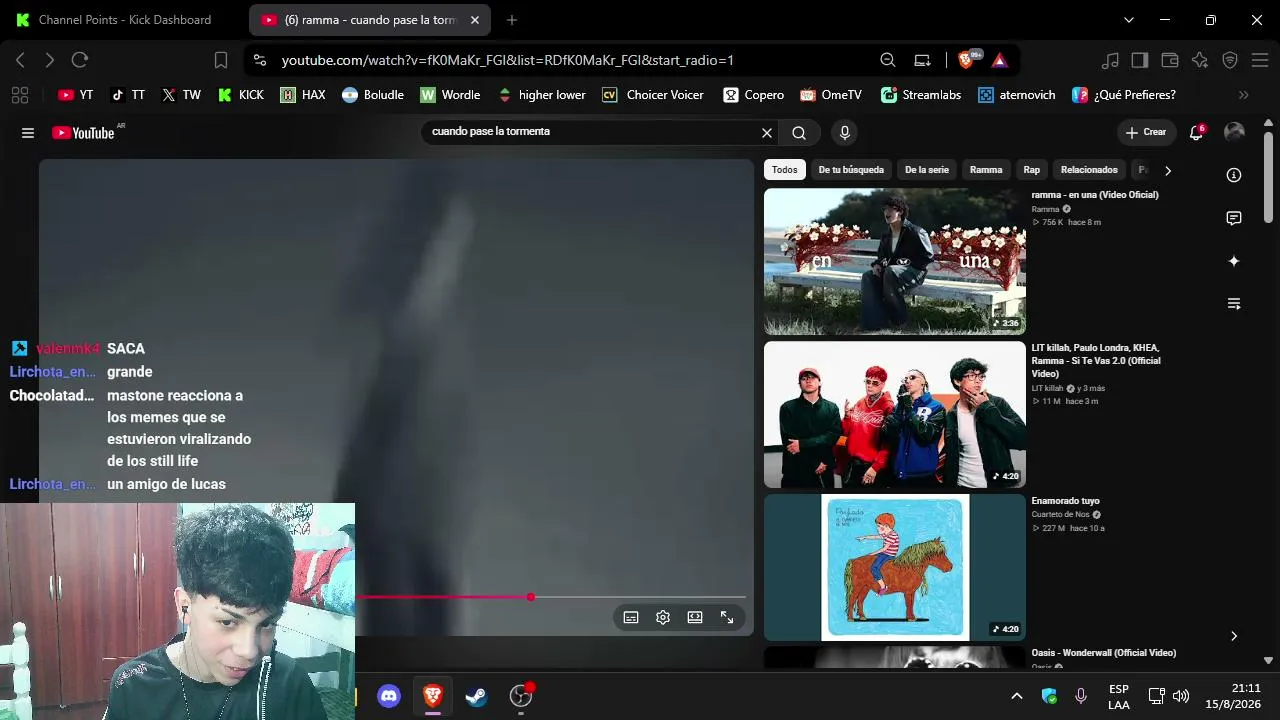
Task: Open the playlist queue panel icon
Action: [x=1234, y=304]
